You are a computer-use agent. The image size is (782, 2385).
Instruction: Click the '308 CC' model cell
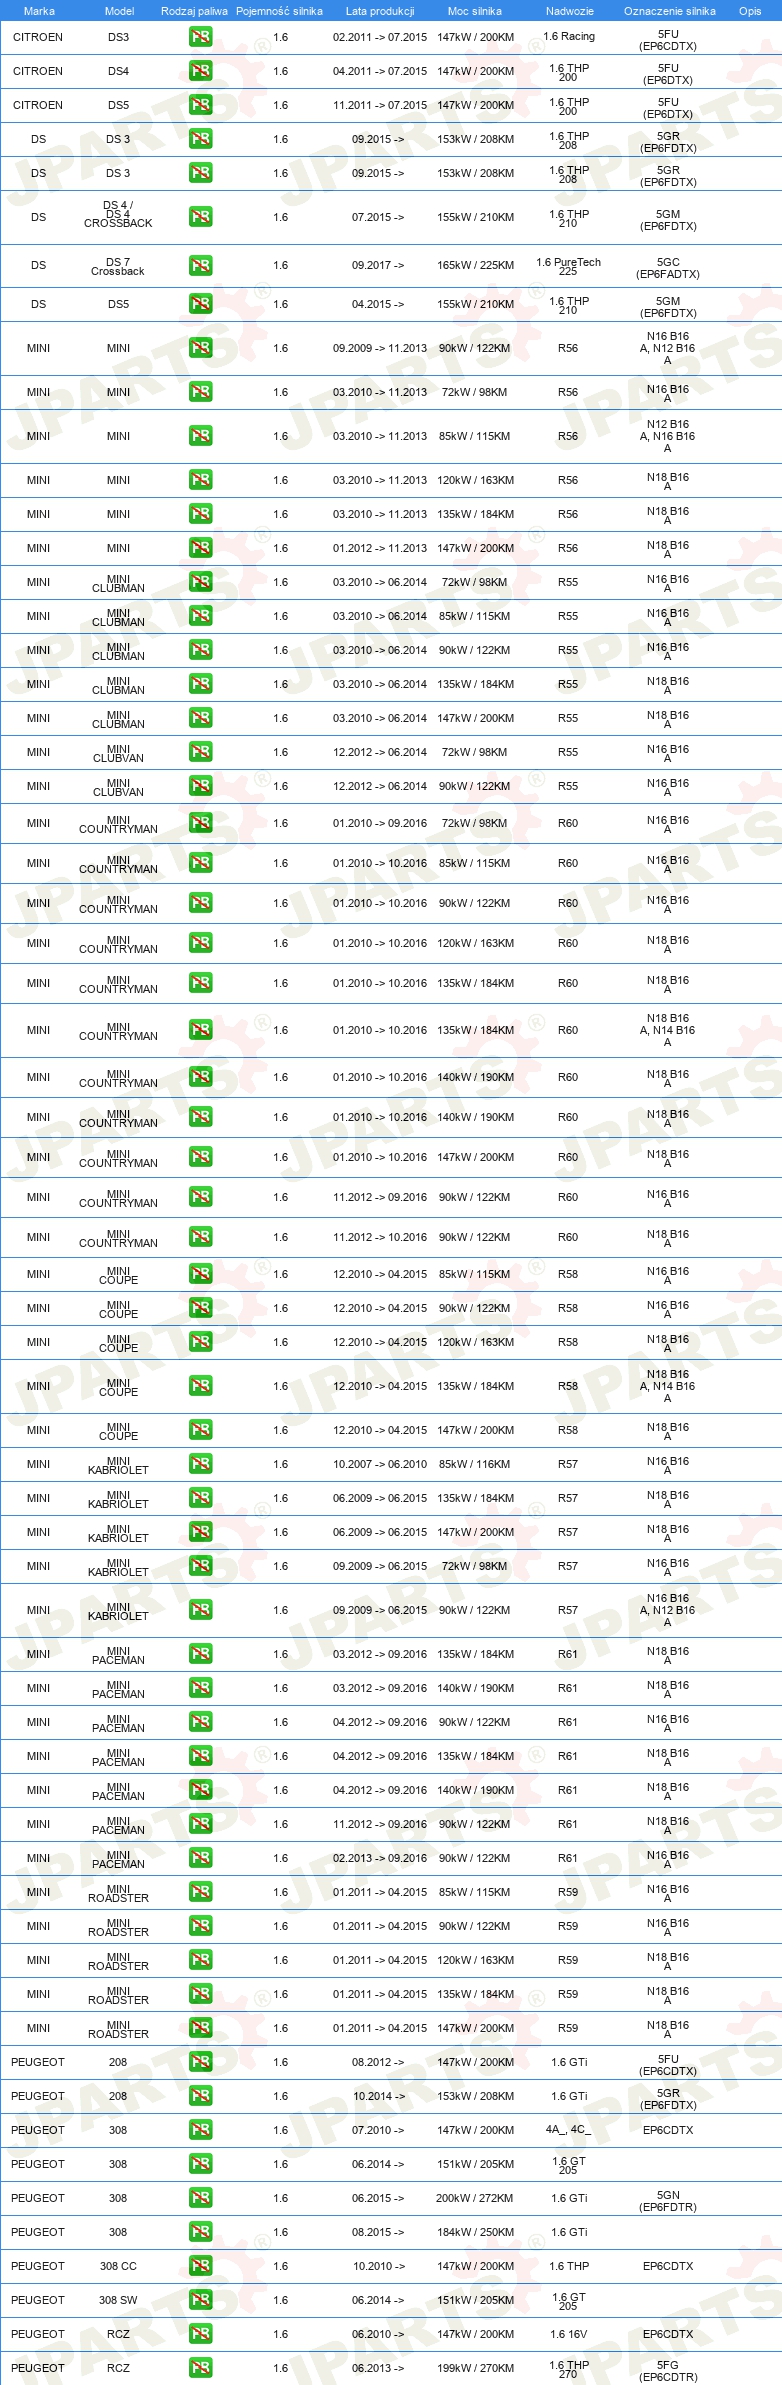118,2266
